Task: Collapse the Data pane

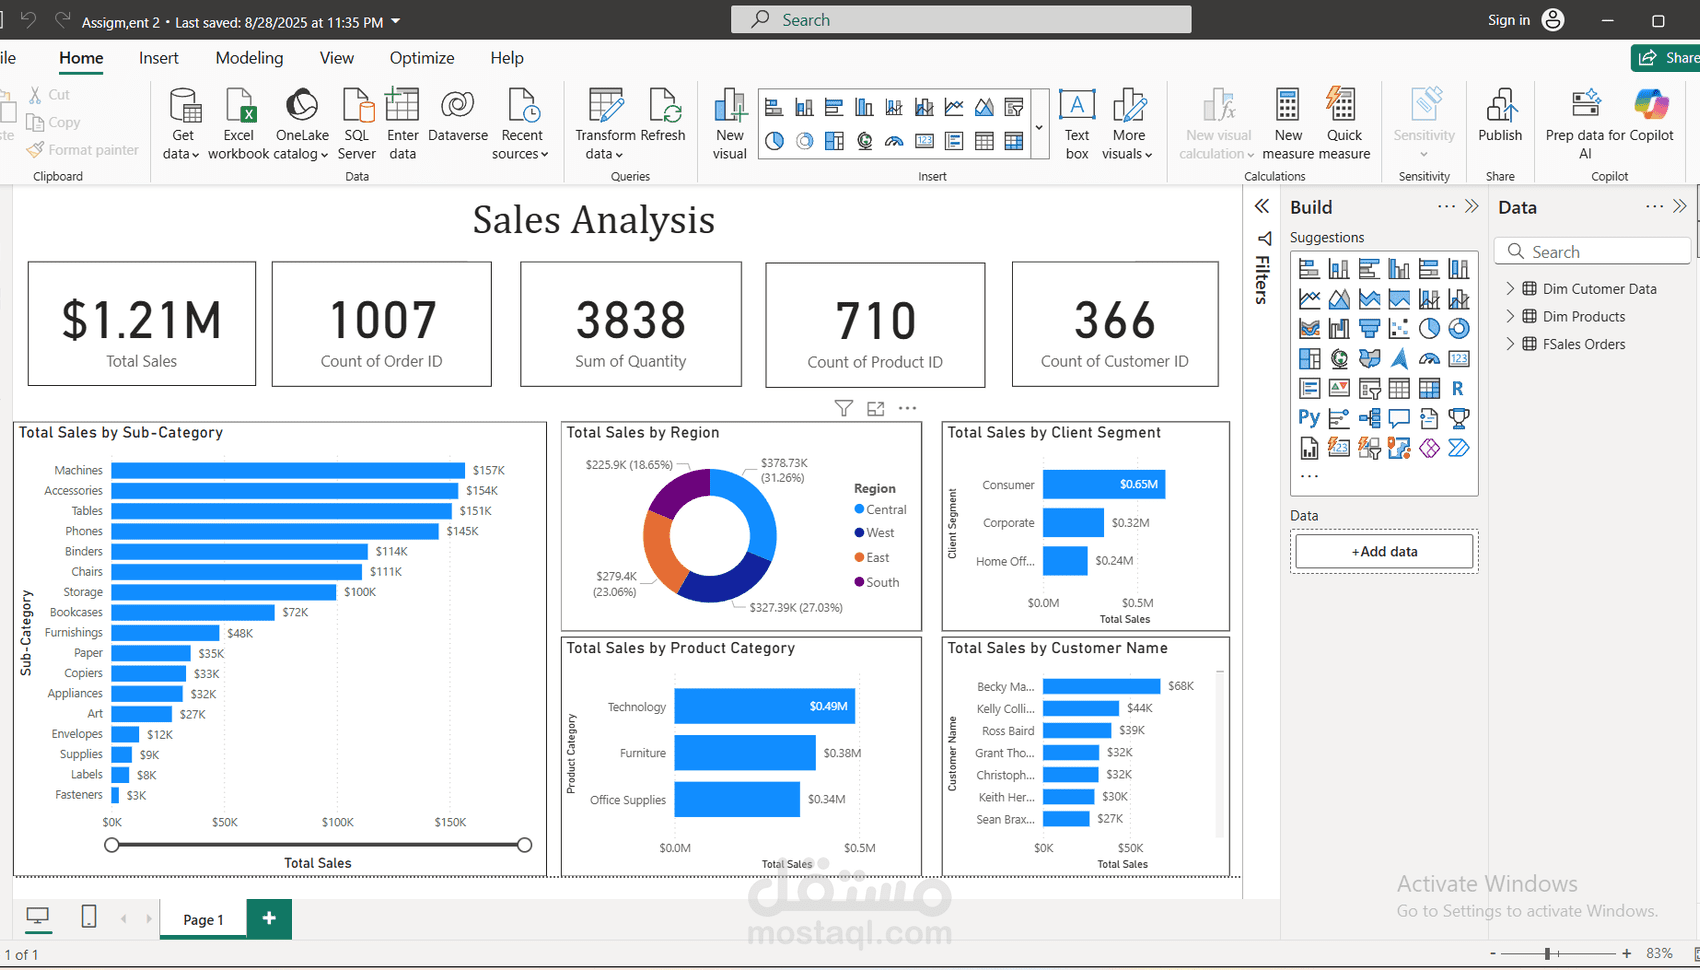Action: pos(1680,206)
